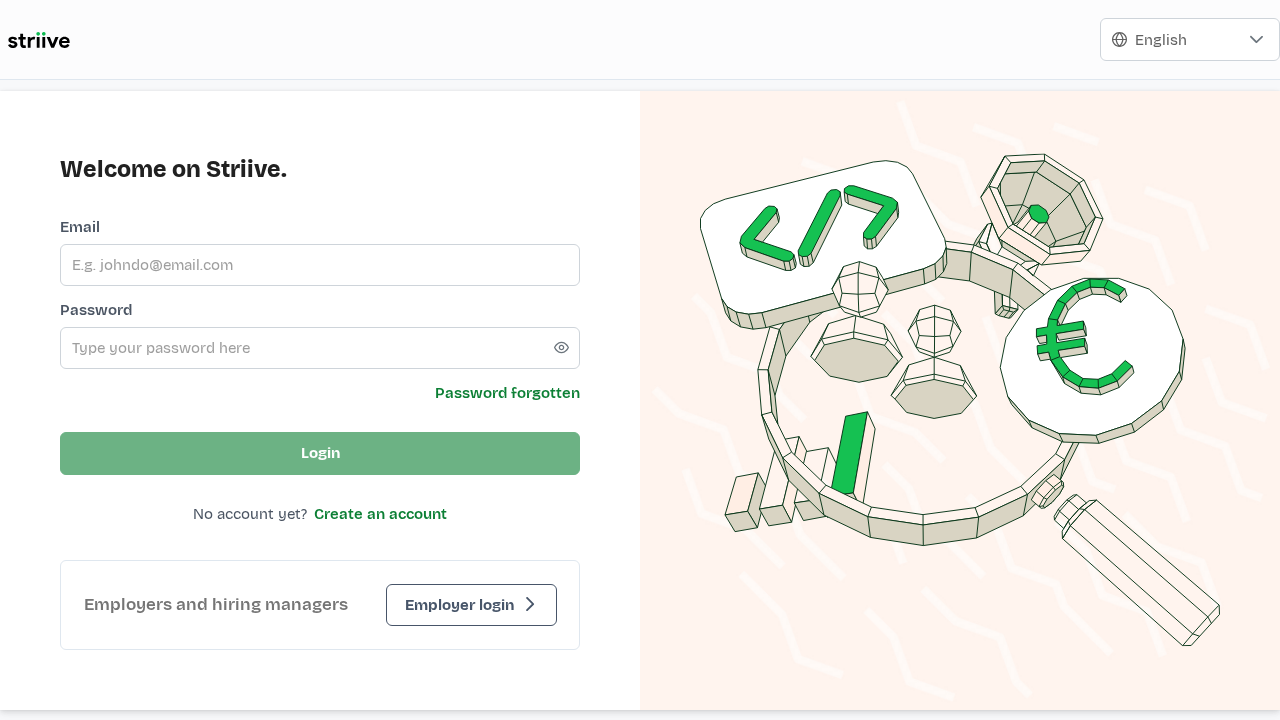Click the magnifying glass handle illustration

pyautogui.click(x=1140, y=570)
